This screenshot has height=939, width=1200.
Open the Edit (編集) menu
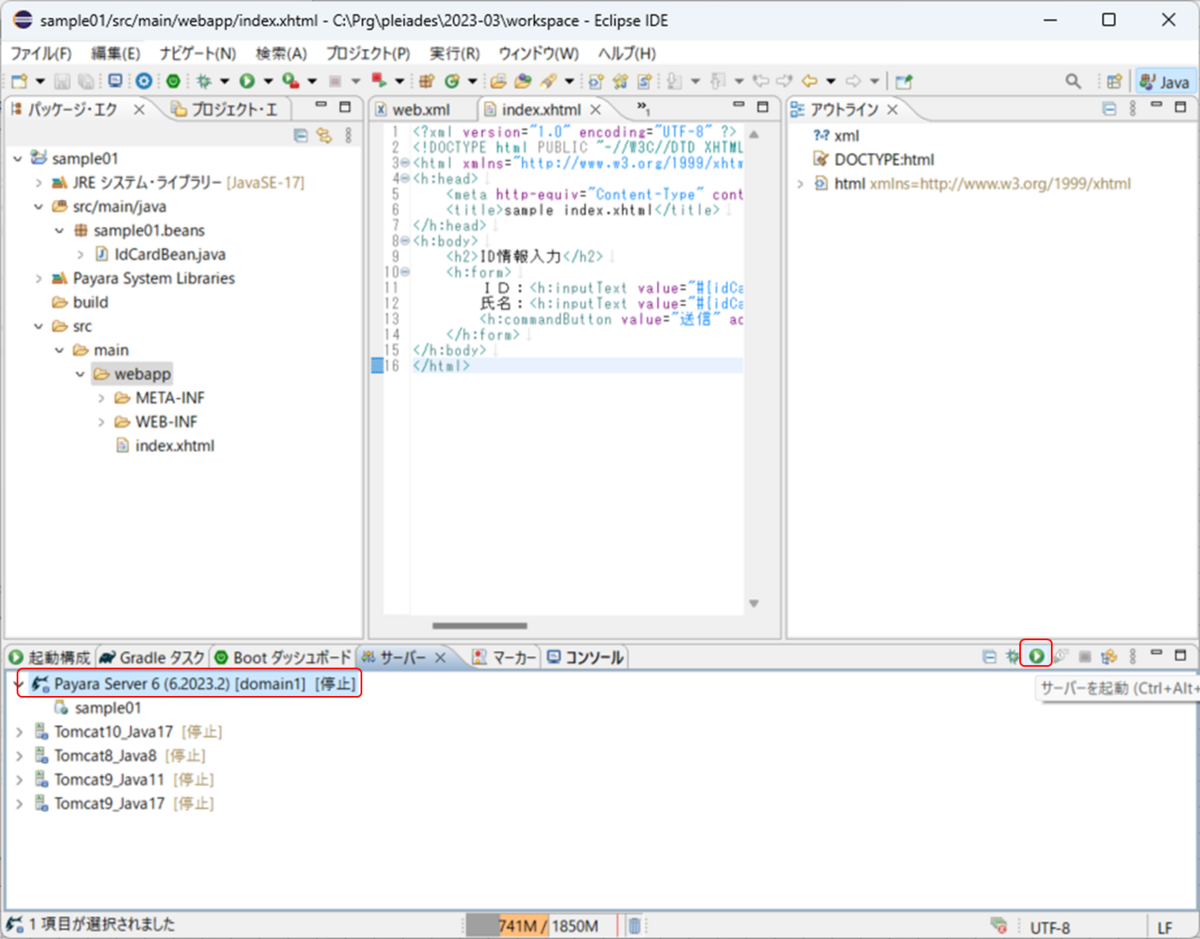116,53
